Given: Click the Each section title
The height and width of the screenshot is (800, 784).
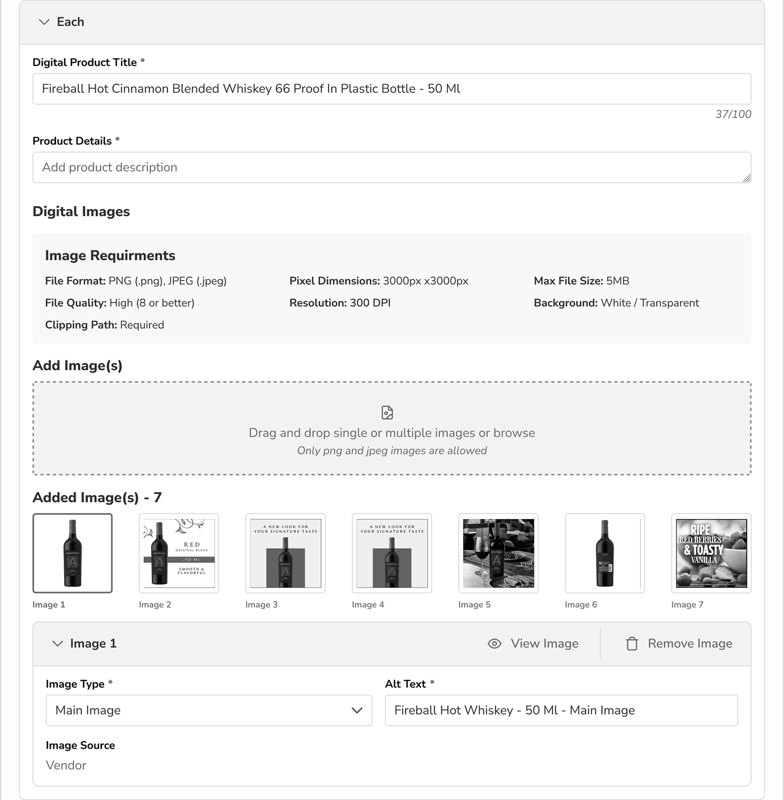Looking at the screenshot, I should click(x=70, y=22).
